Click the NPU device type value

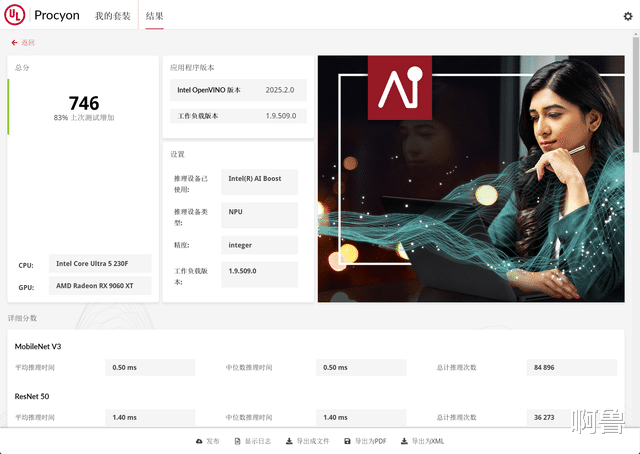[x=260, y=215]
